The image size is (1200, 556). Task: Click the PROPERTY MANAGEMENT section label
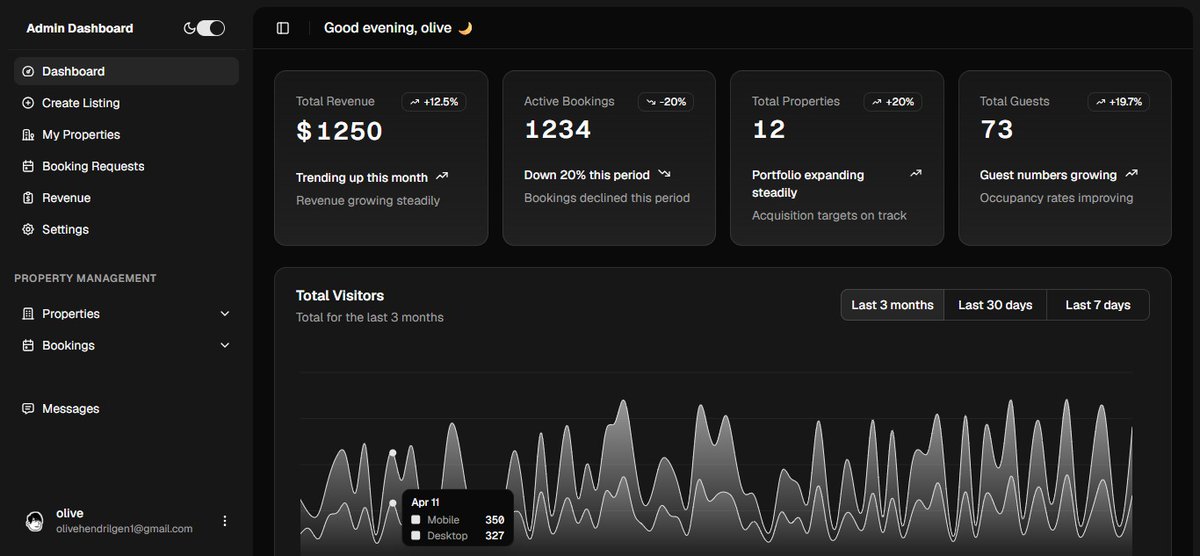pyautogui.click(x=85, y=278)
